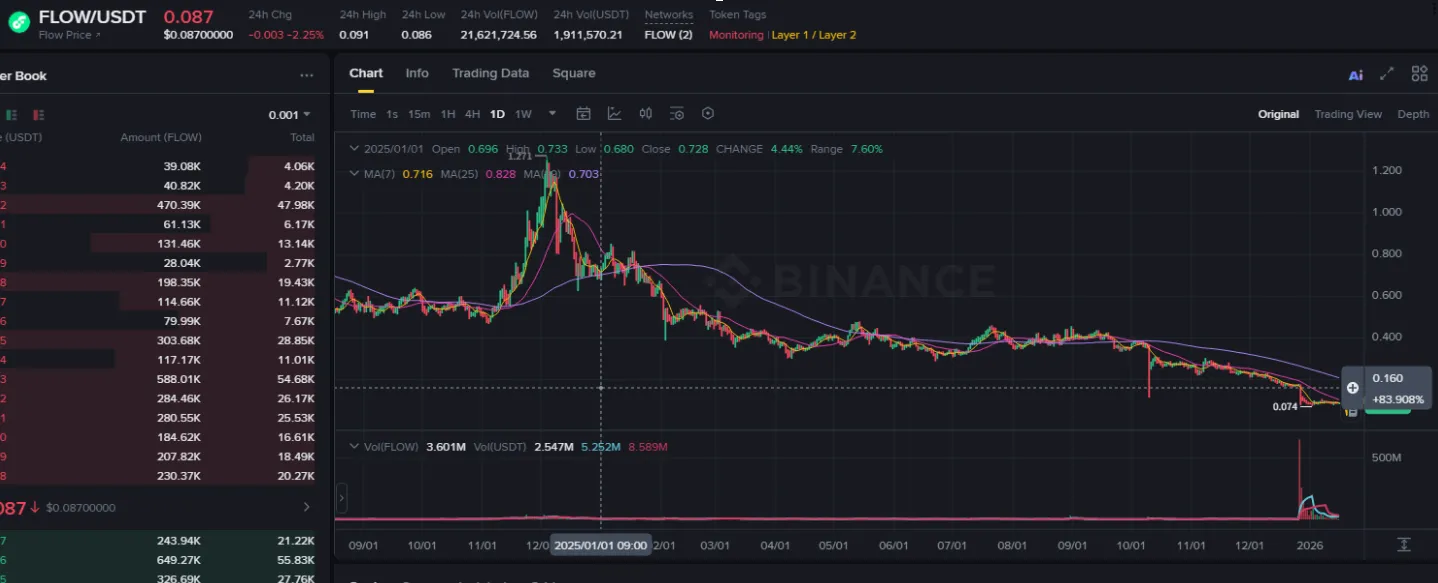Open the Ai chart assistant
1438x583 pixels.
point(1355,74)
